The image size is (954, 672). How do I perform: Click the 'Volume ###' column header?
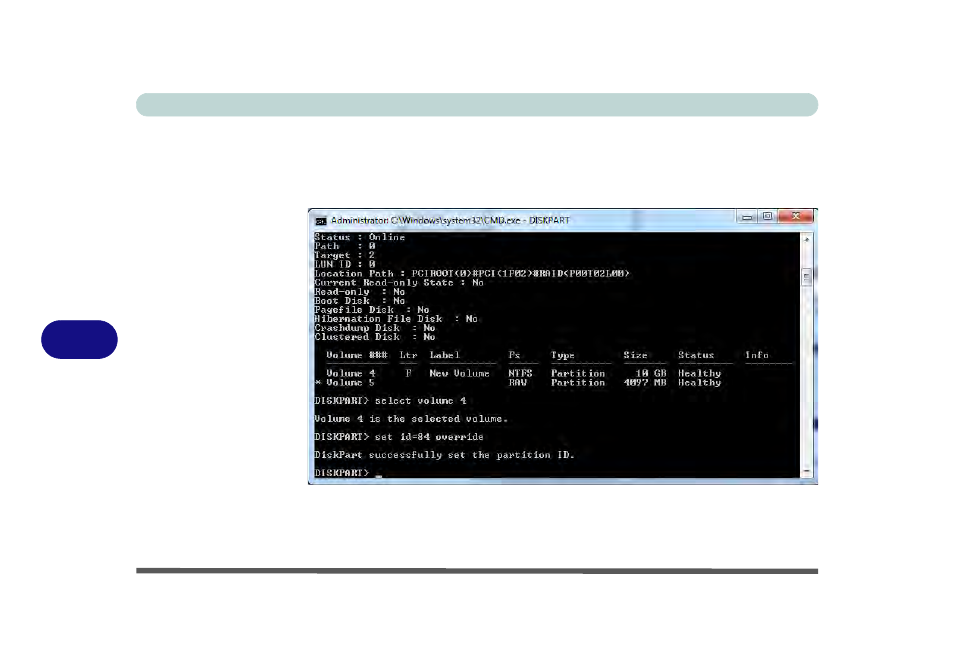tap(357, 355)
